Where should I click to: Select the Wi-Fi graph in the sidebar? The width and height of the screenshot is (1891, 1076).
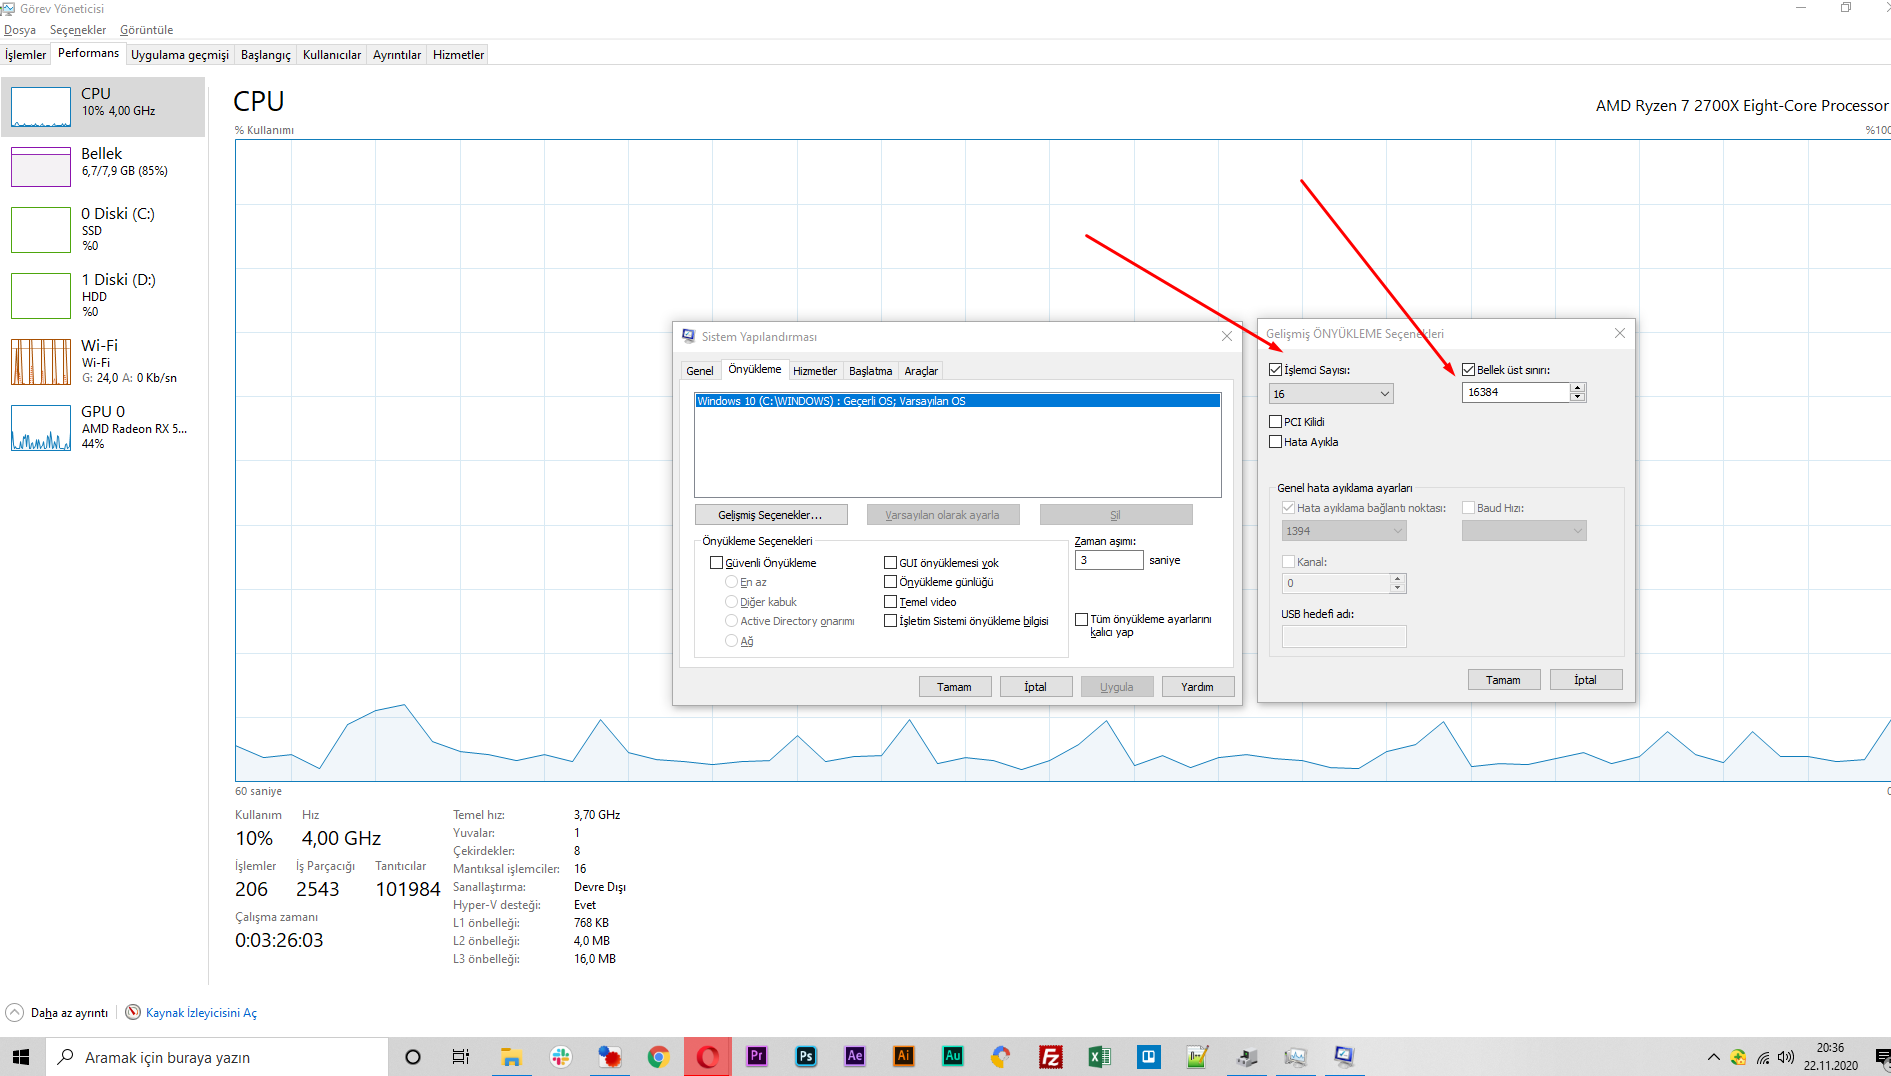[41, 362]
